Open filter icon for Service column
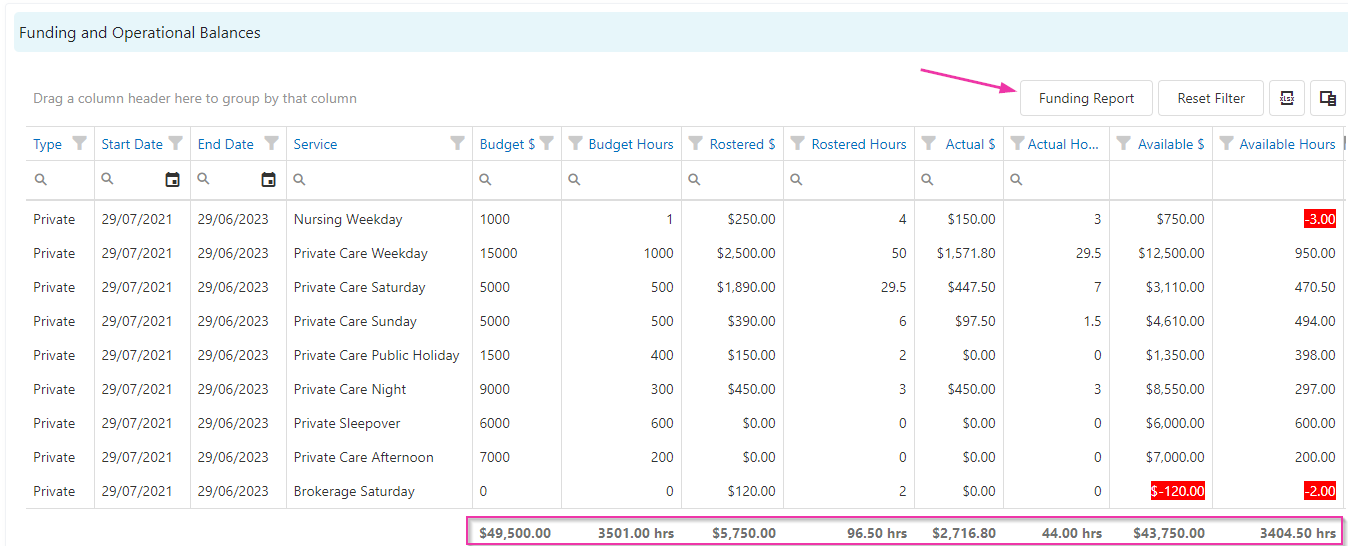Viewport: 1348px width, 546px height. click(458, 143)
